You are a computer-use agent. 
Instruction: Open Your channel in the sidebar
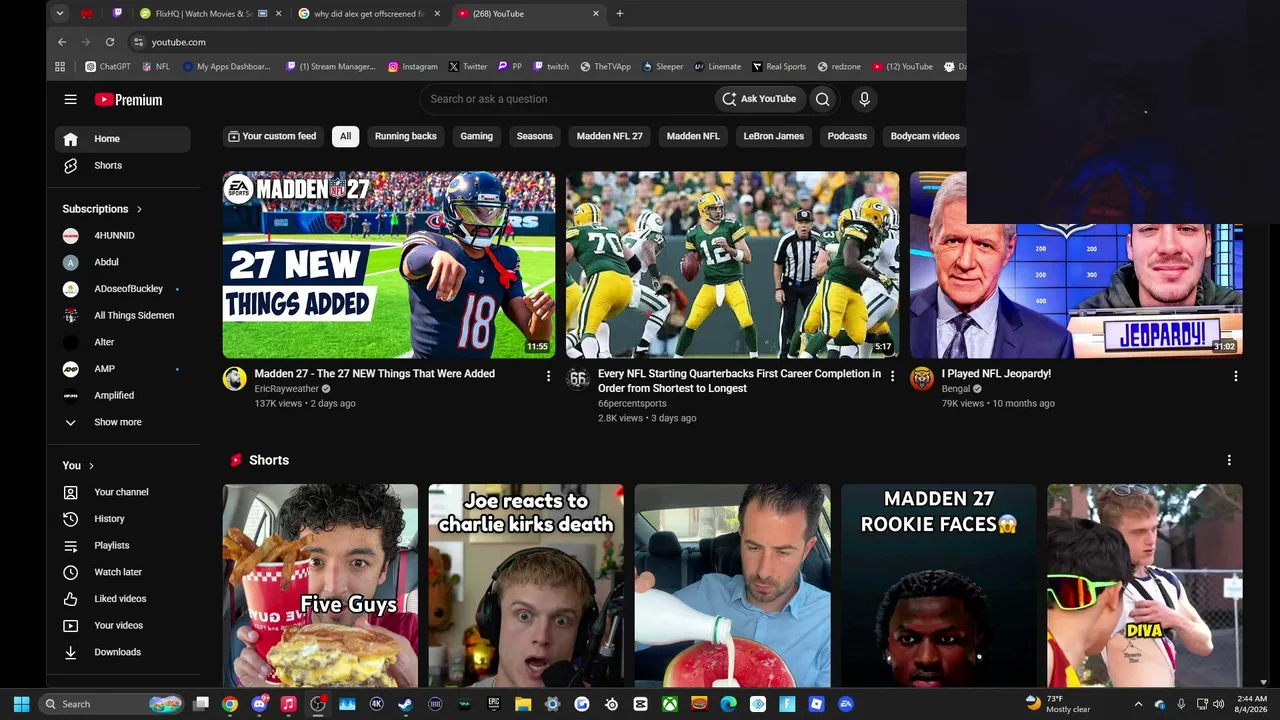click(122, 492)
